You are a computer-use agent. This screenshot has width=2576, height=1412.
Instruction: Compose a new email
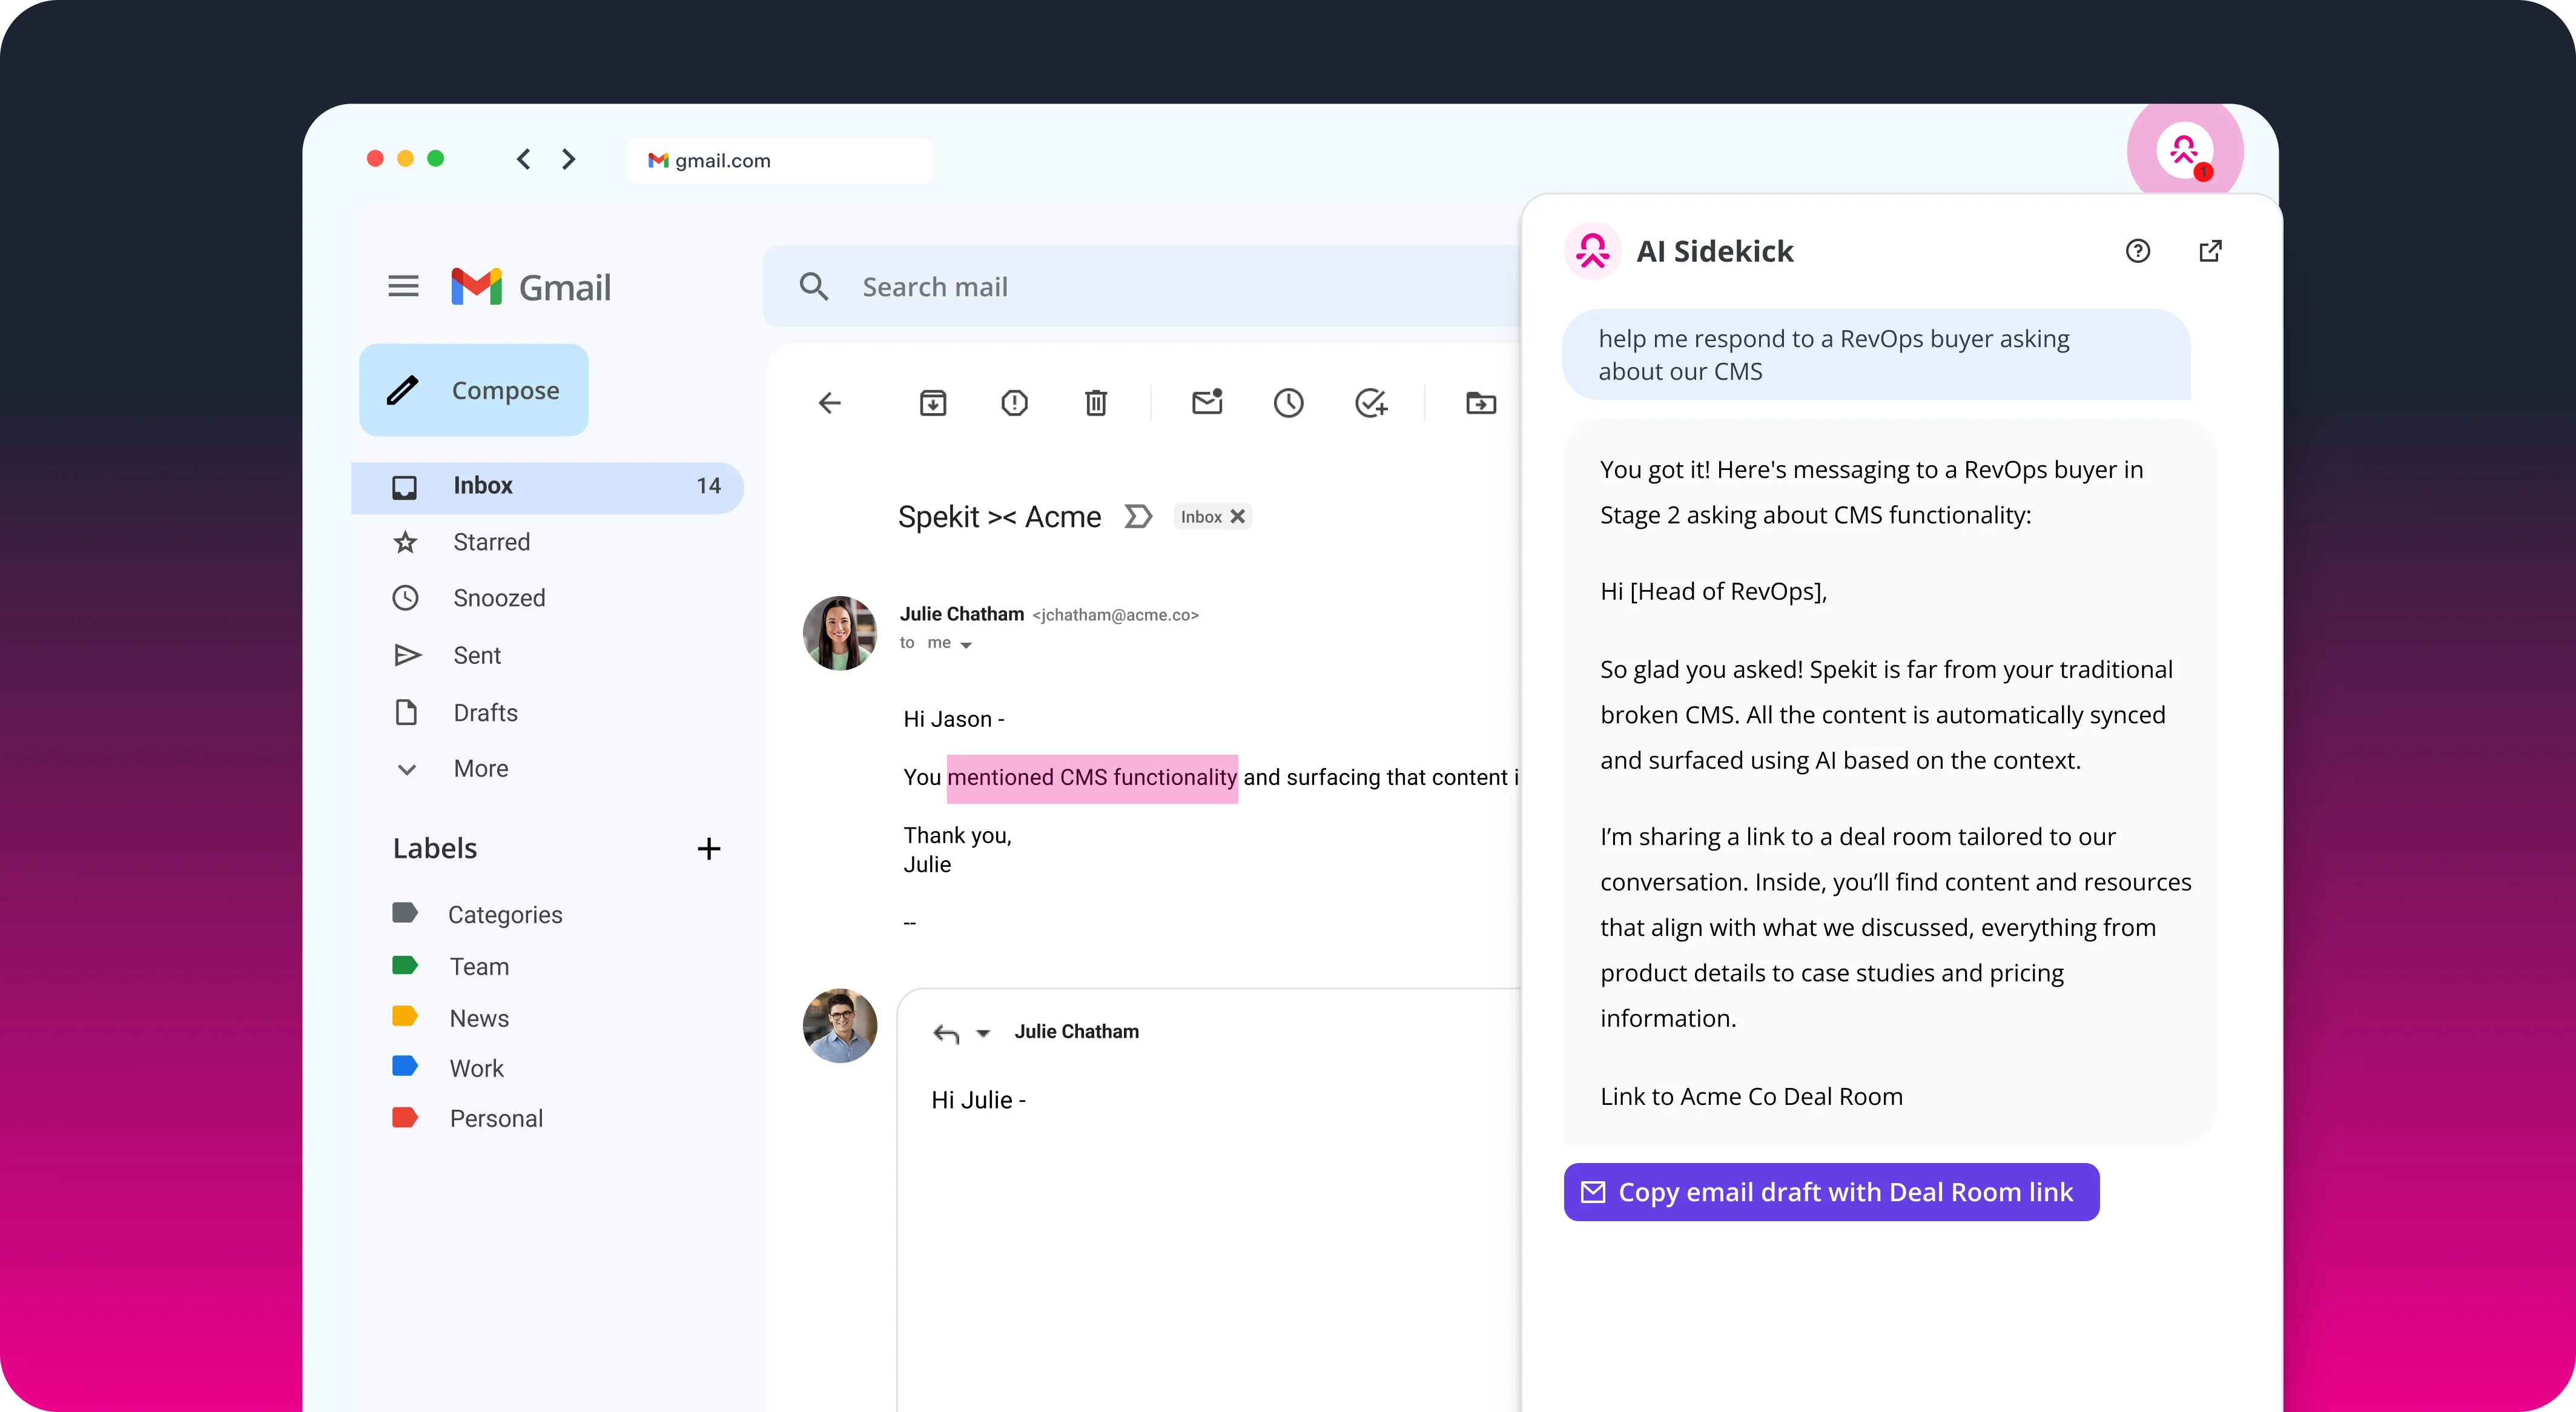(x=474, y=390)
